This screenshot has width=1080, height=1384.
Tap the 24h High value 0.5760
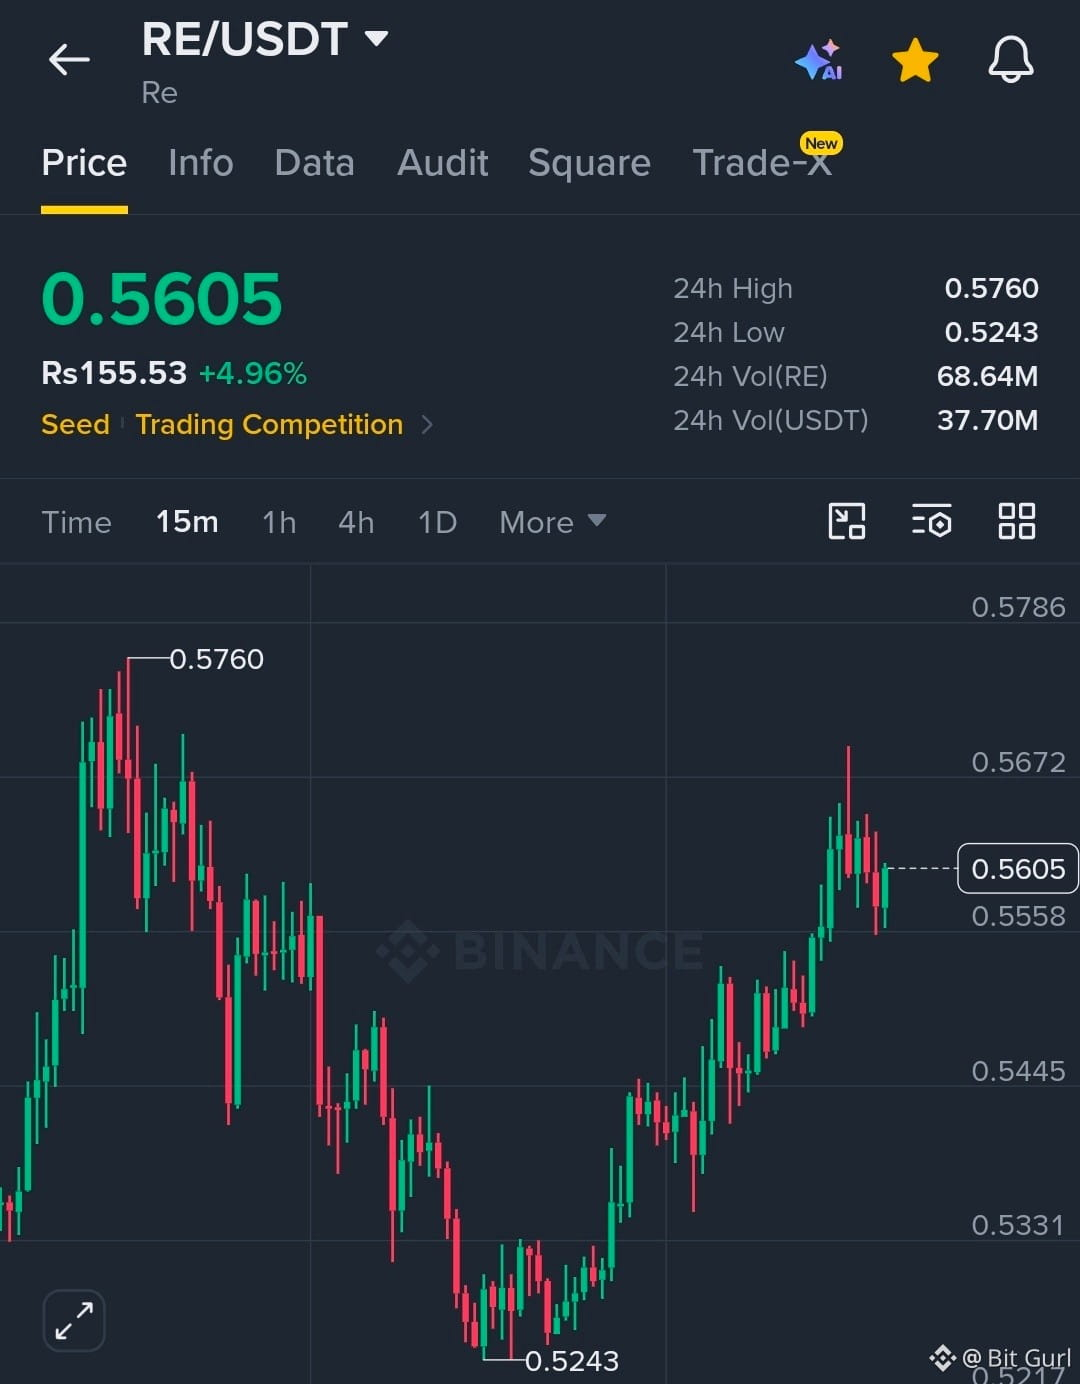coord(992,288)
